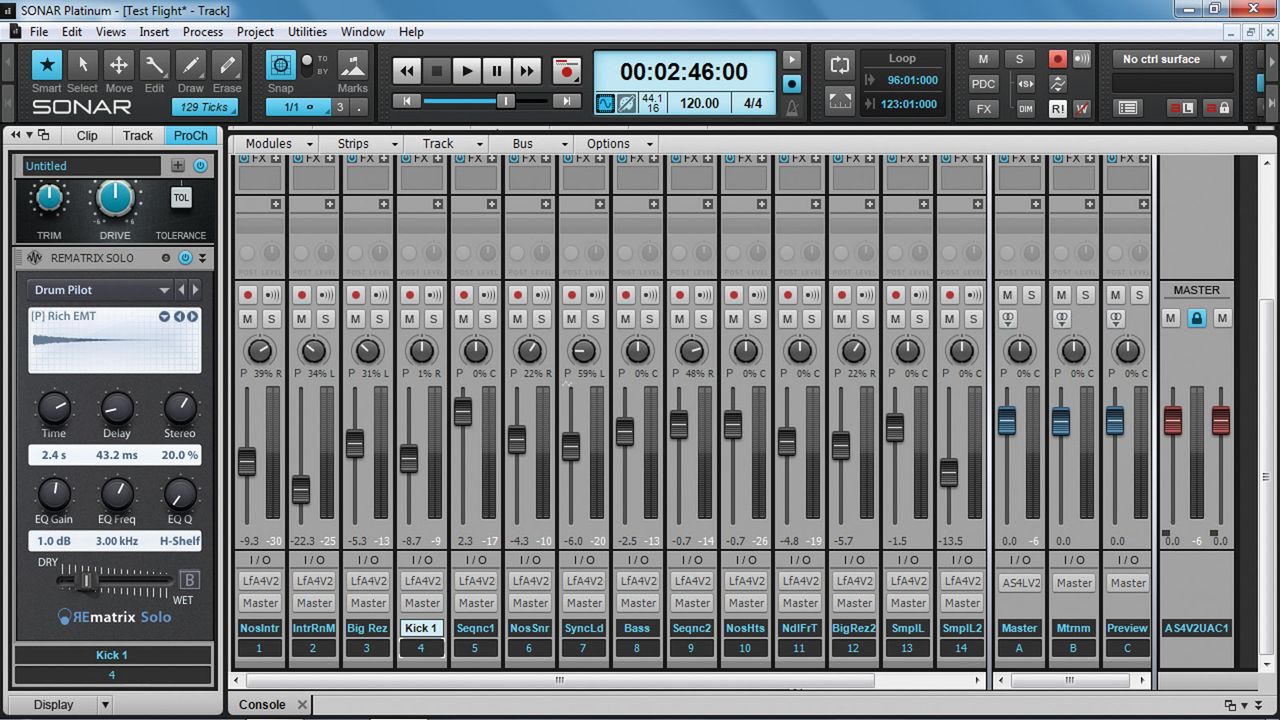Click the TOL tolerance button
Image resolution: width=1280 pixels, height=720 pixels.
(x=181, y=198)
